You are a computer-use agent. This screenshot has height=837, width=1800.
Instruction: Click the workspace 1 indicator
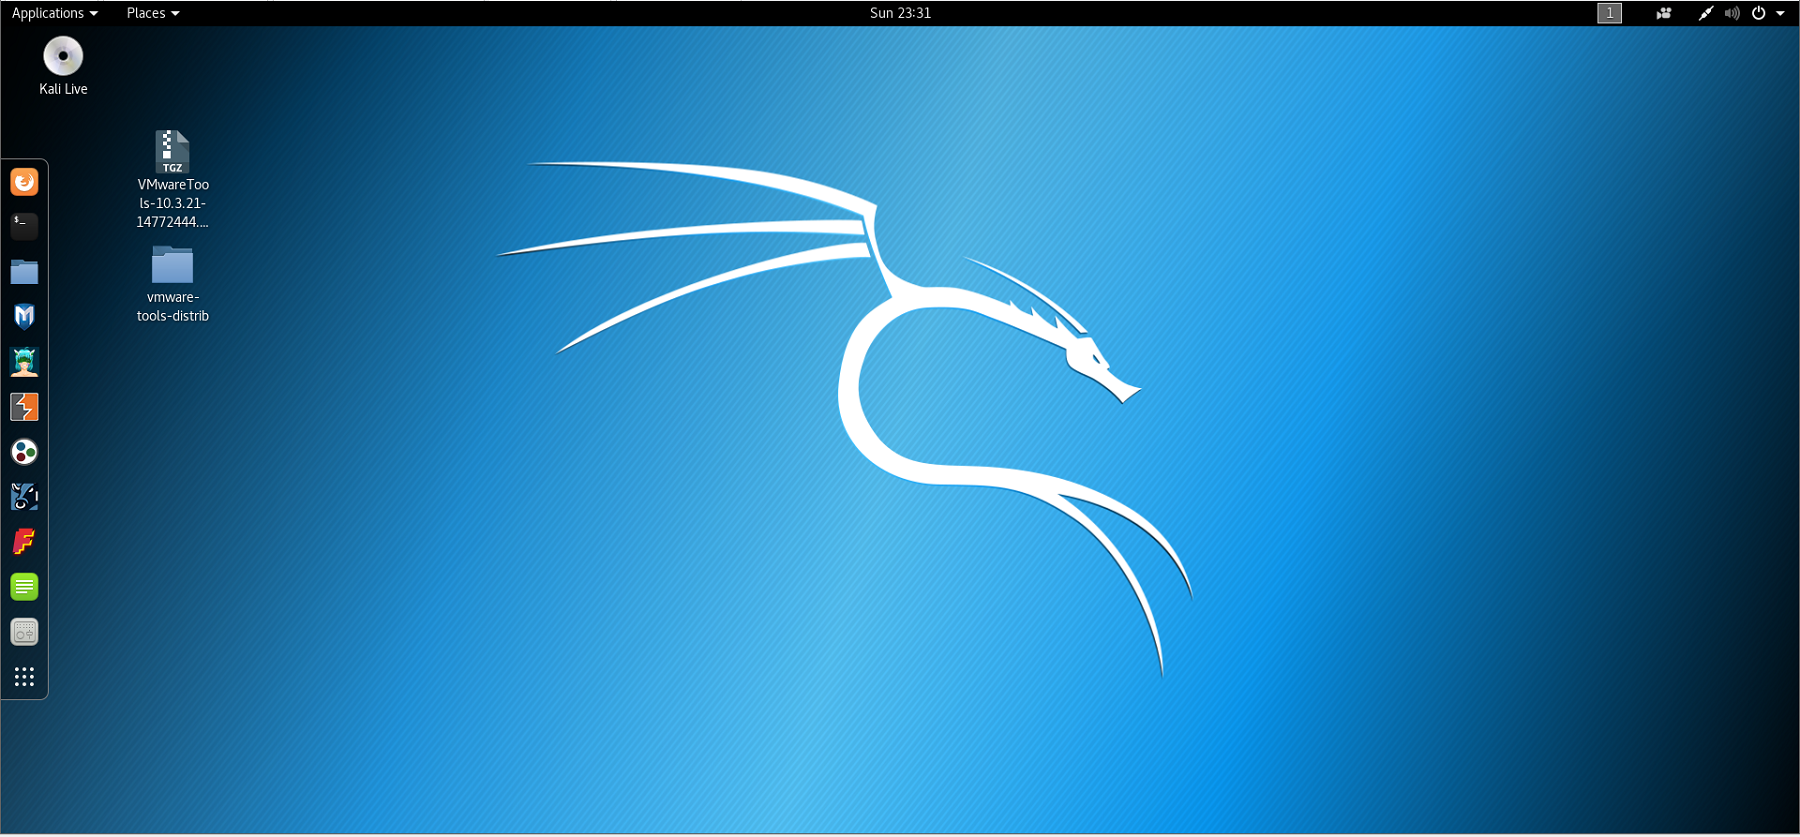click(x=1609, y=13)
